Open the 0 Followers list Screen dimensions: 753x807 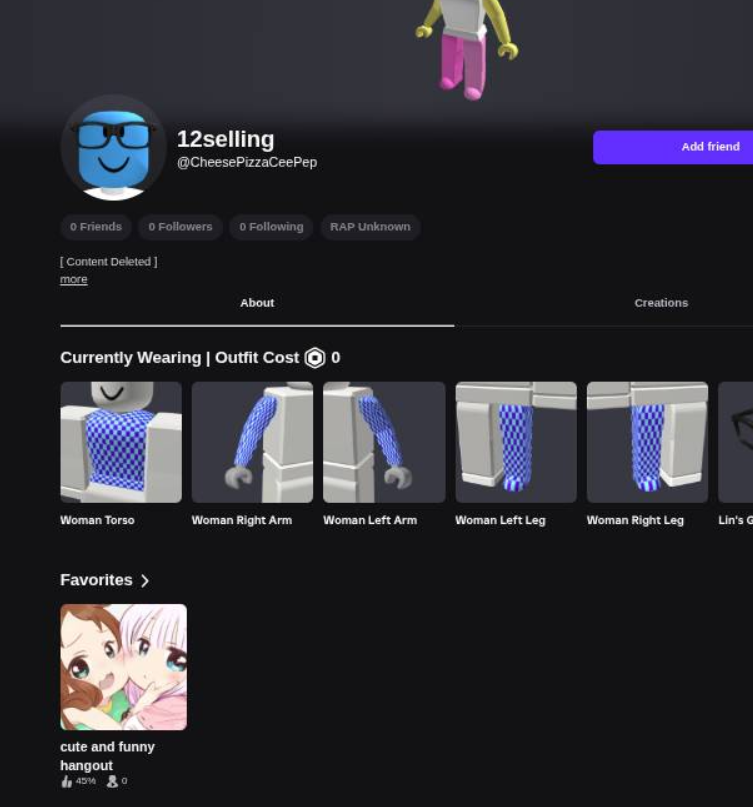click(x=180, y=227)
